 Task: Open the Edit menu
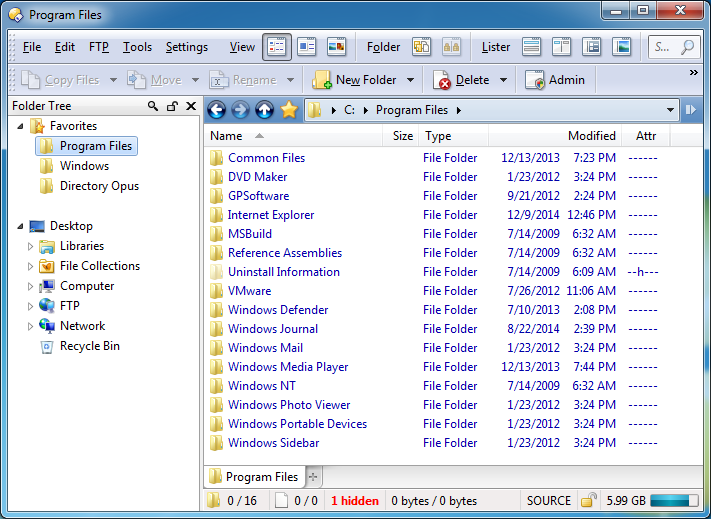[65, 47]
